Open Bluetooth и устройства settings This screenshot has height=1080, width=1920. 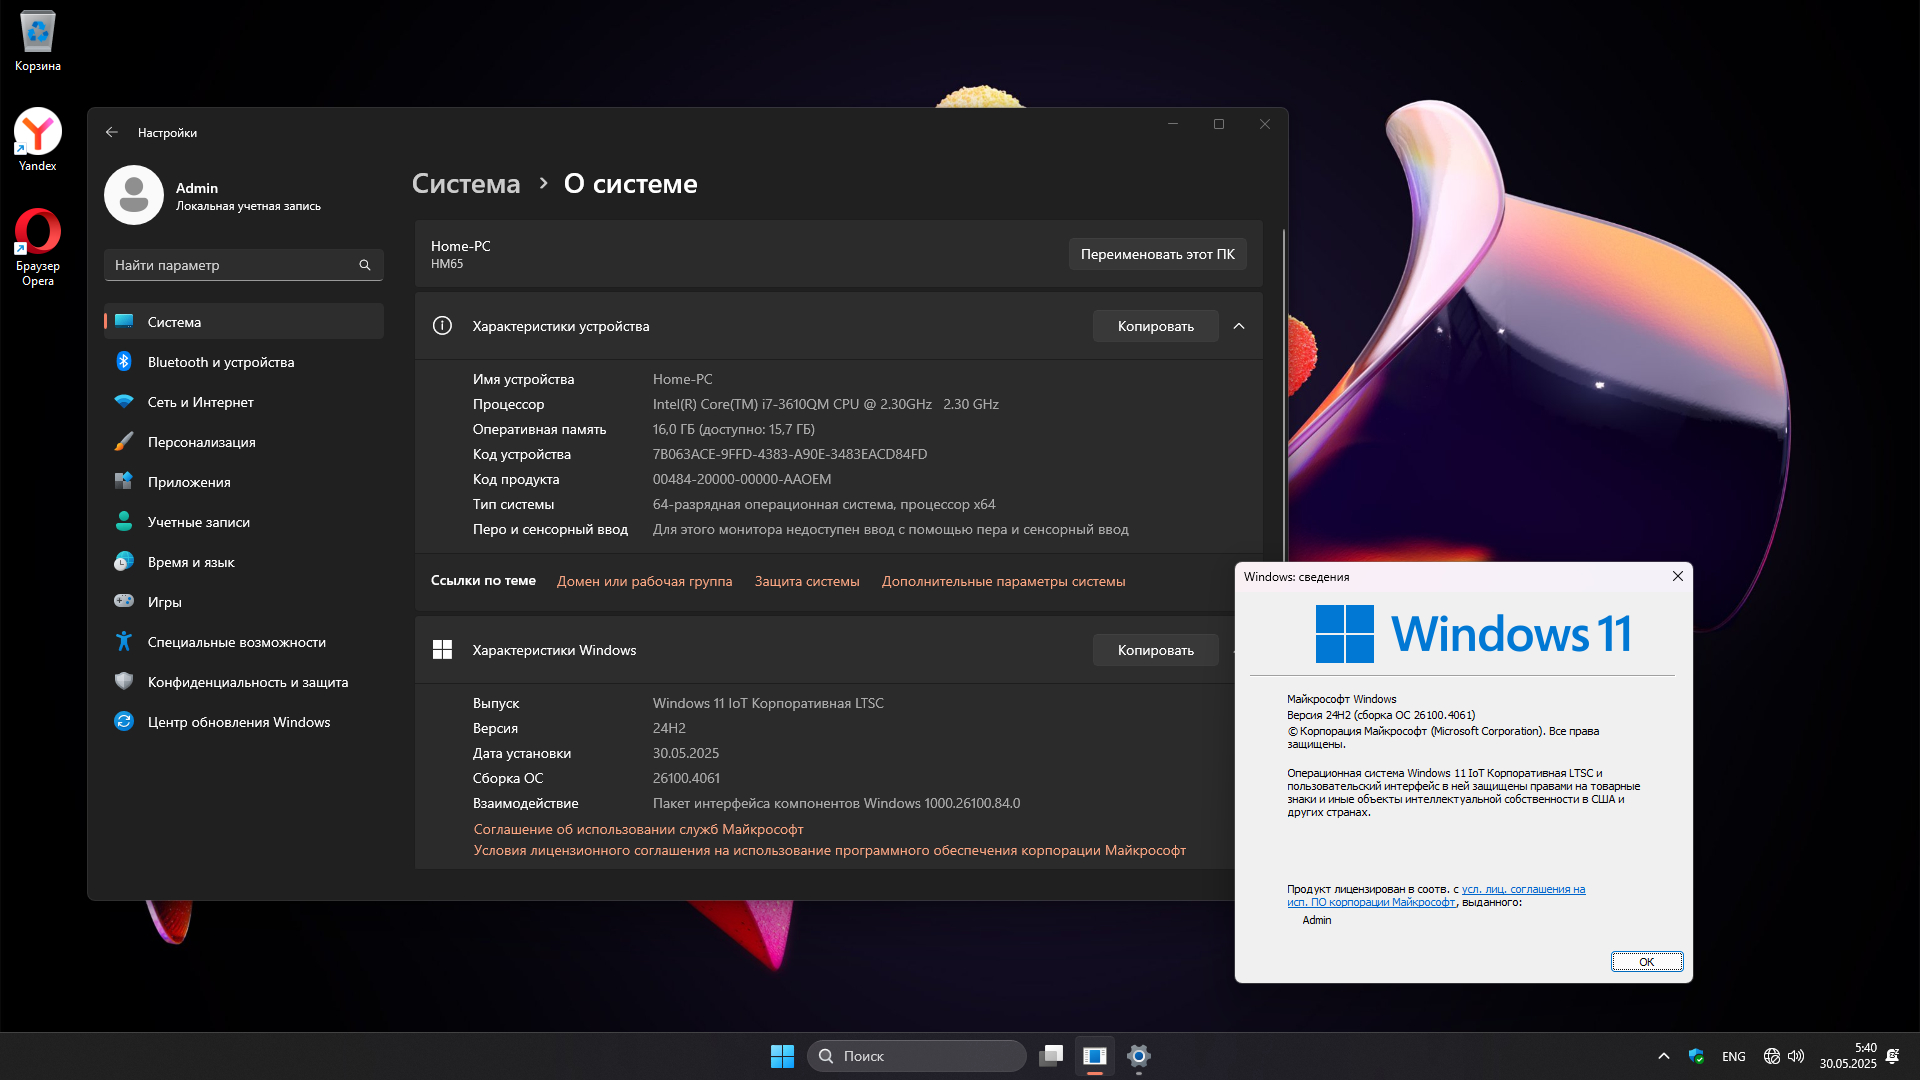[x=220, y=362]
